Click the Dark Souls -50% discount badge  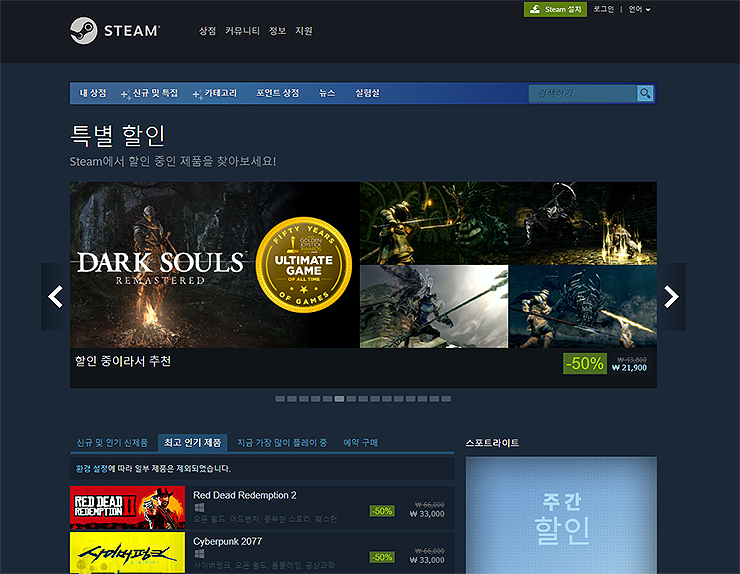tap(585, 363)
